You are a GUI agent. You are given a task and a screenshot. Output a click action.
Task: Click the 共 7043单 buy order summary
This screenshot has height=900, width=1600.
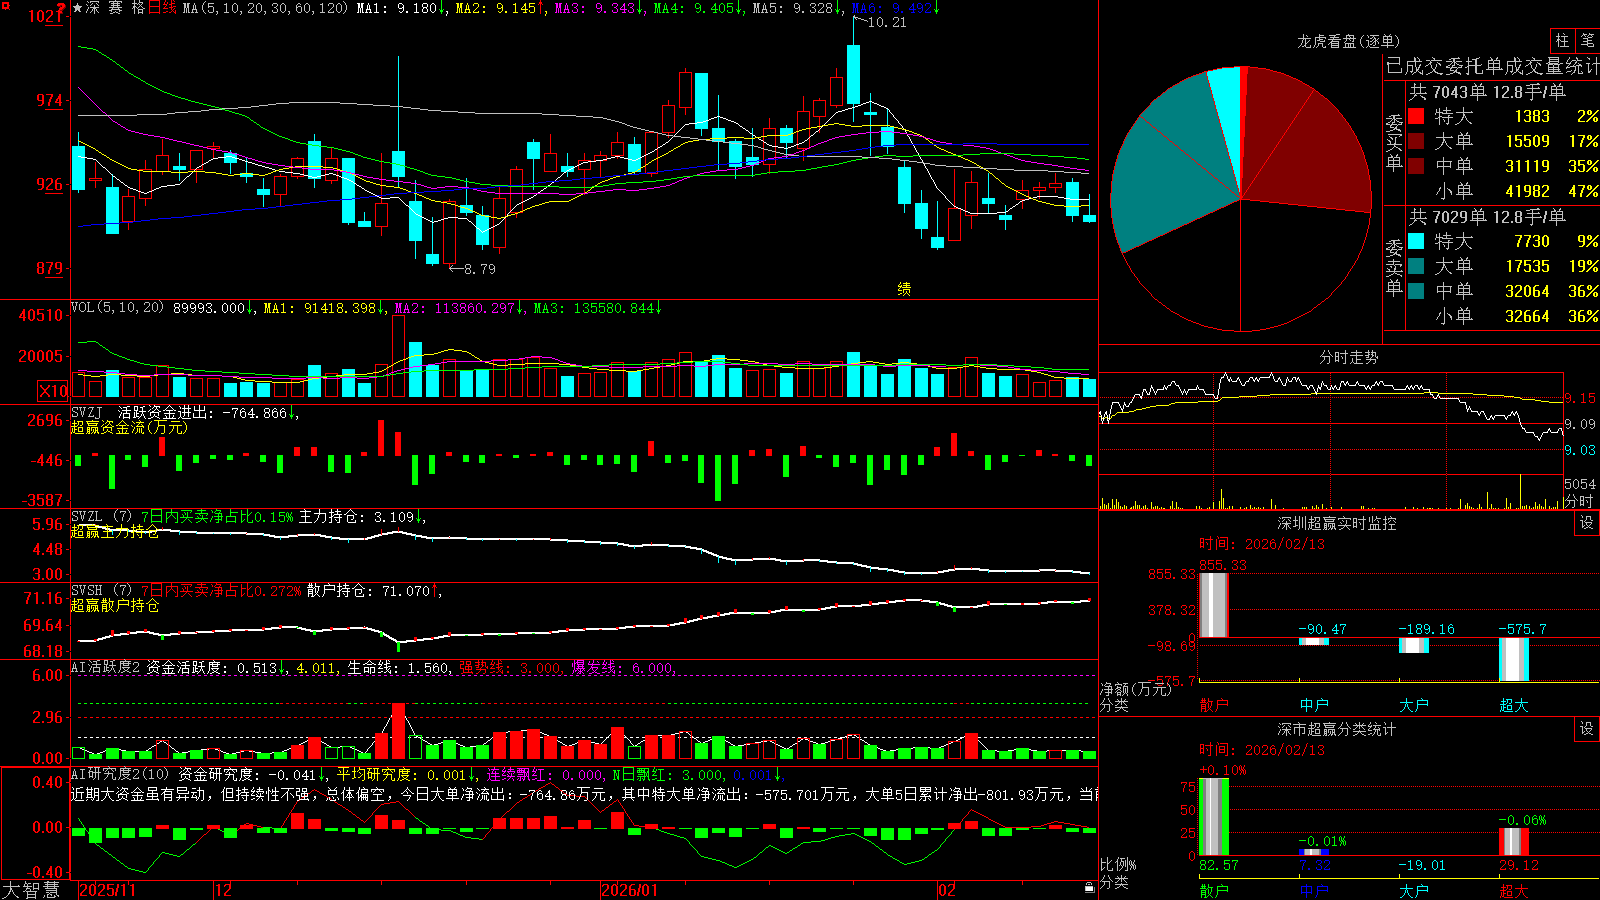(x=1487, y=92)
